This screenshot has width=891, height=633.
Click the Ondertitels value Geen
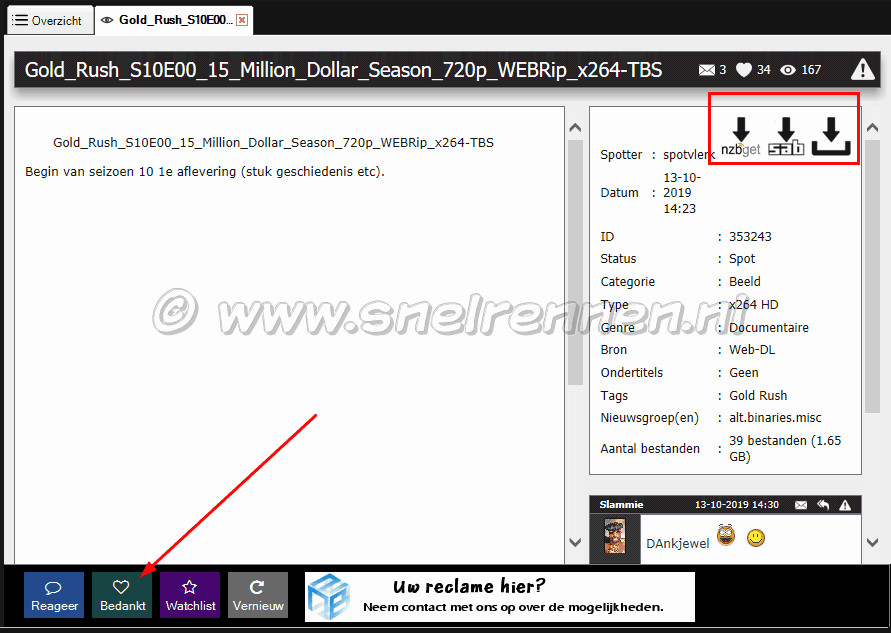click(743, 373)
